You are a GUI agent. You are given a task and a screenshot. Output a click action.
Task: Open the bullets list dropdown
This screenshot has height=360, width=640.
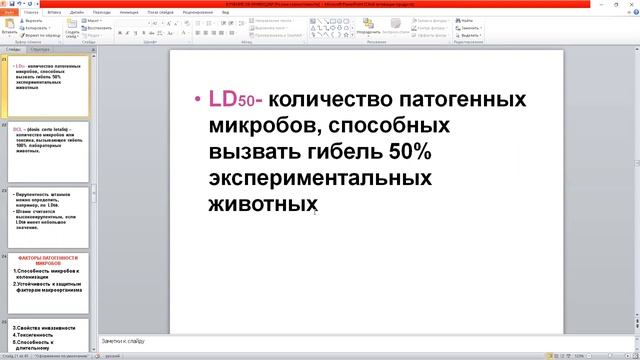199,23
